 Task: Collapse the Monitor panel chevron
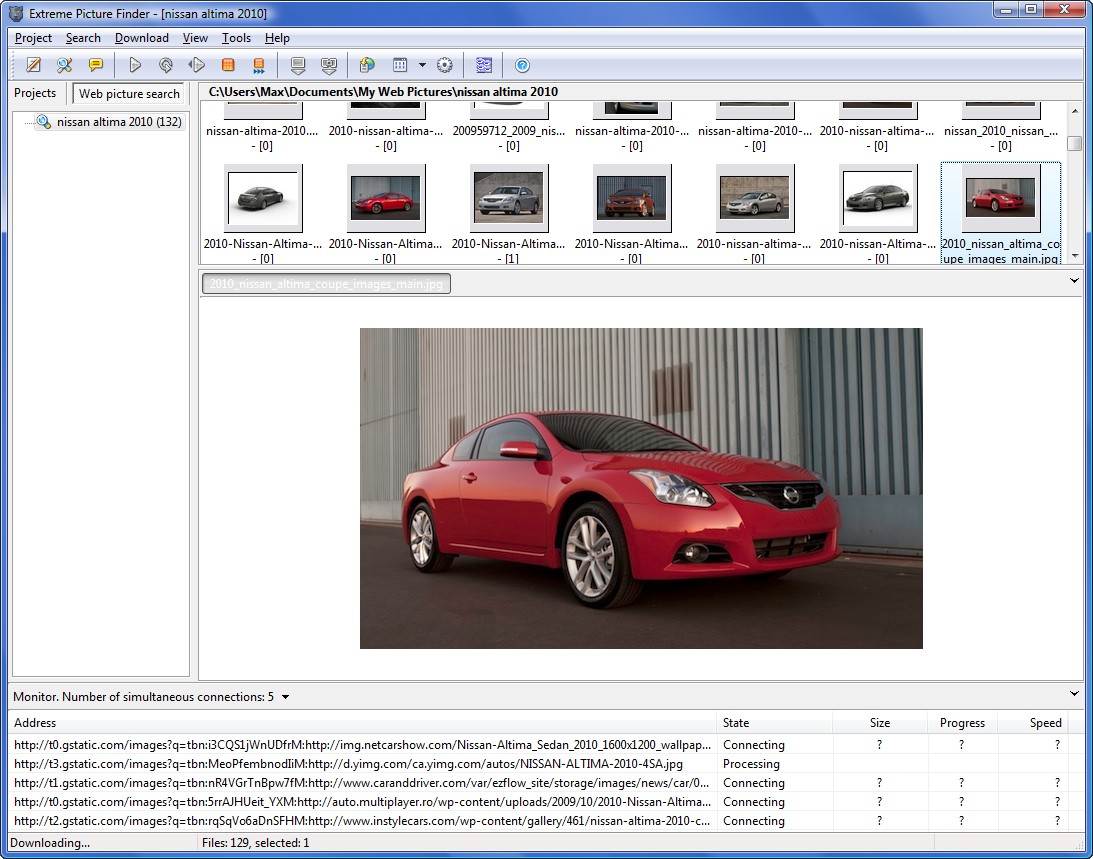pyautogui.click(x=1074, y=694)
